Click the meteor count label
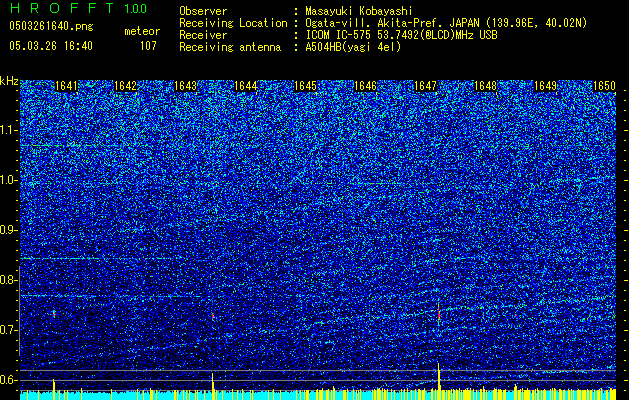 tap(142, 31)
